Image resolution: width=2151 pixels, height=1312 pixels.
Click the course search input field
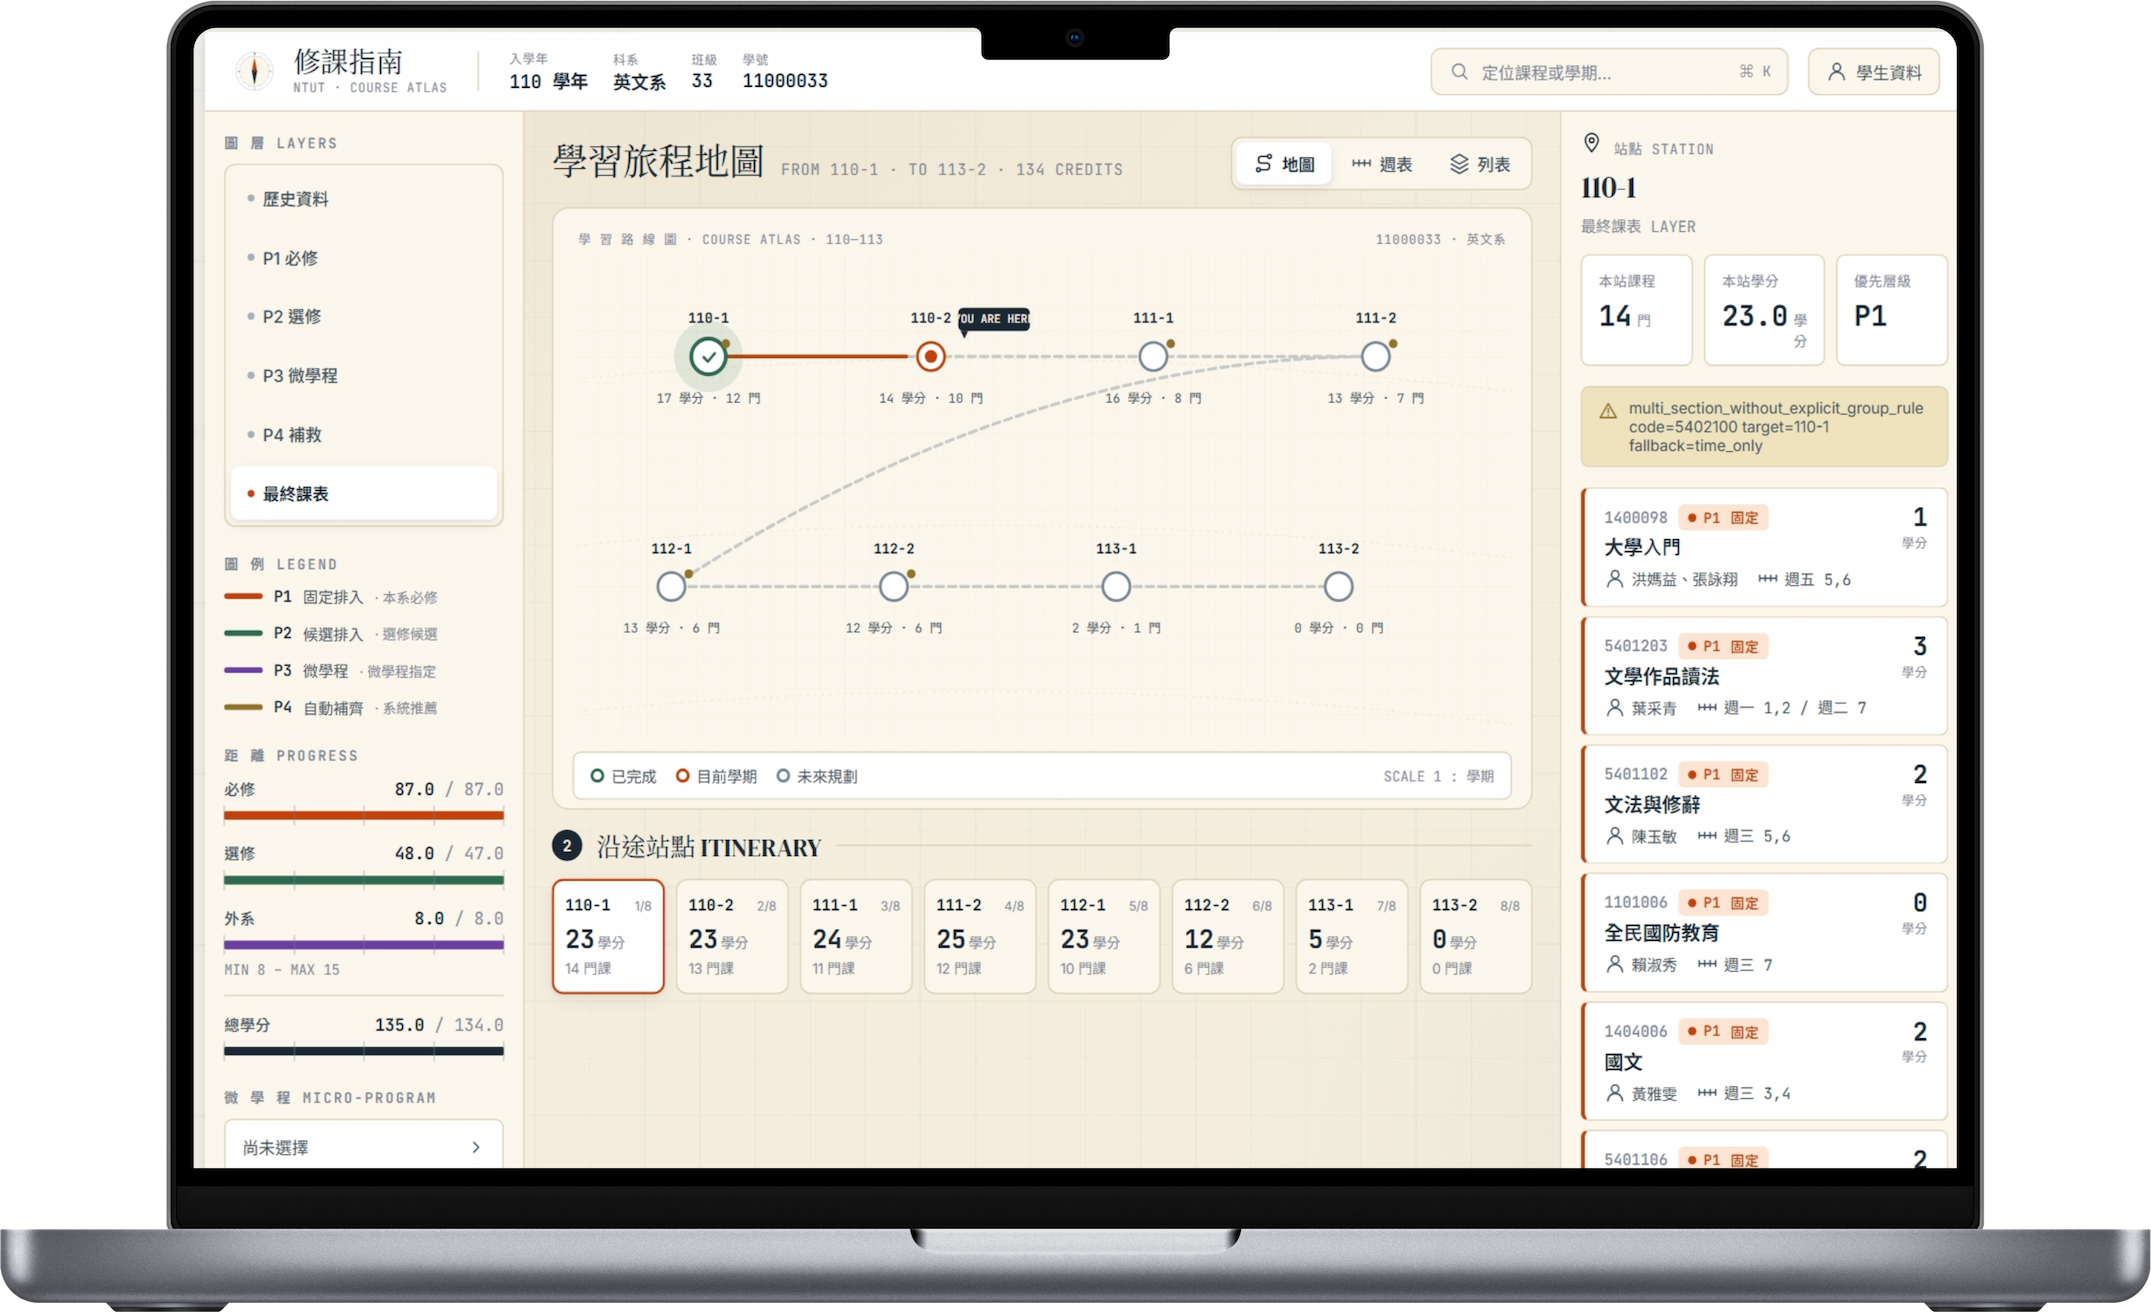click(x=1609, y=72)
